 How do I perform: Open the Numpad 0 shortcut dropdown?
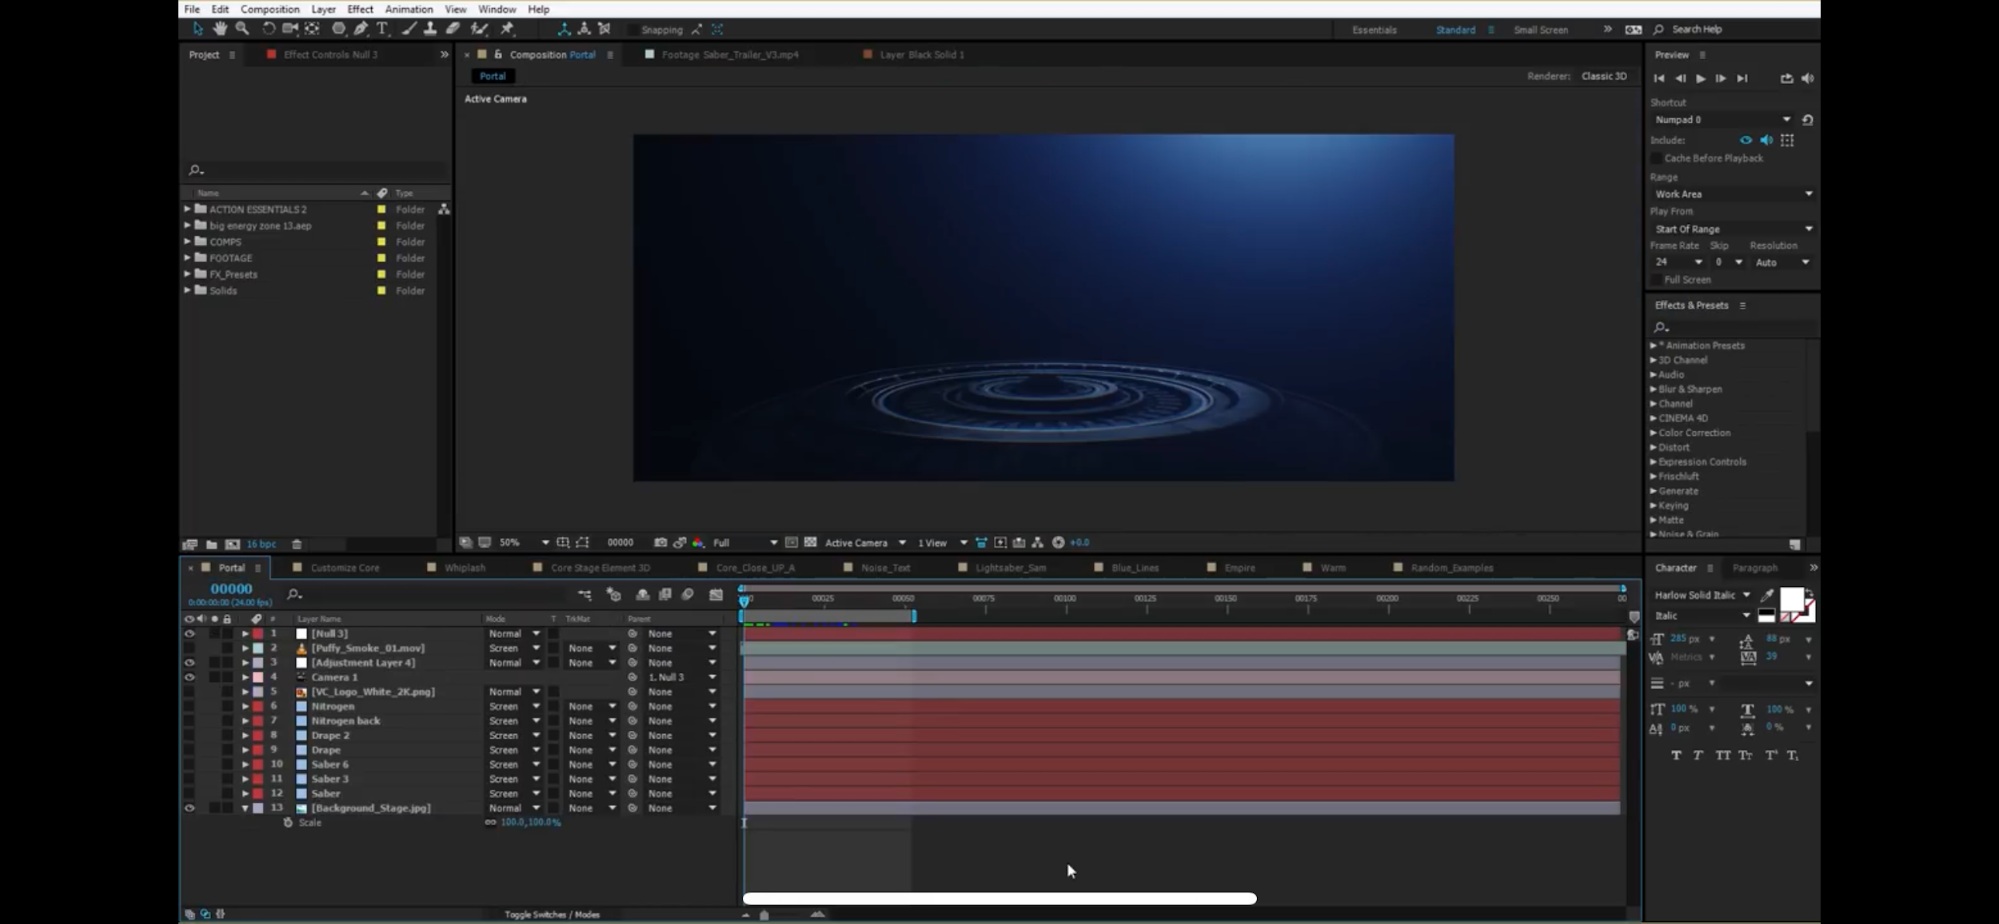tap(1723, 120)
